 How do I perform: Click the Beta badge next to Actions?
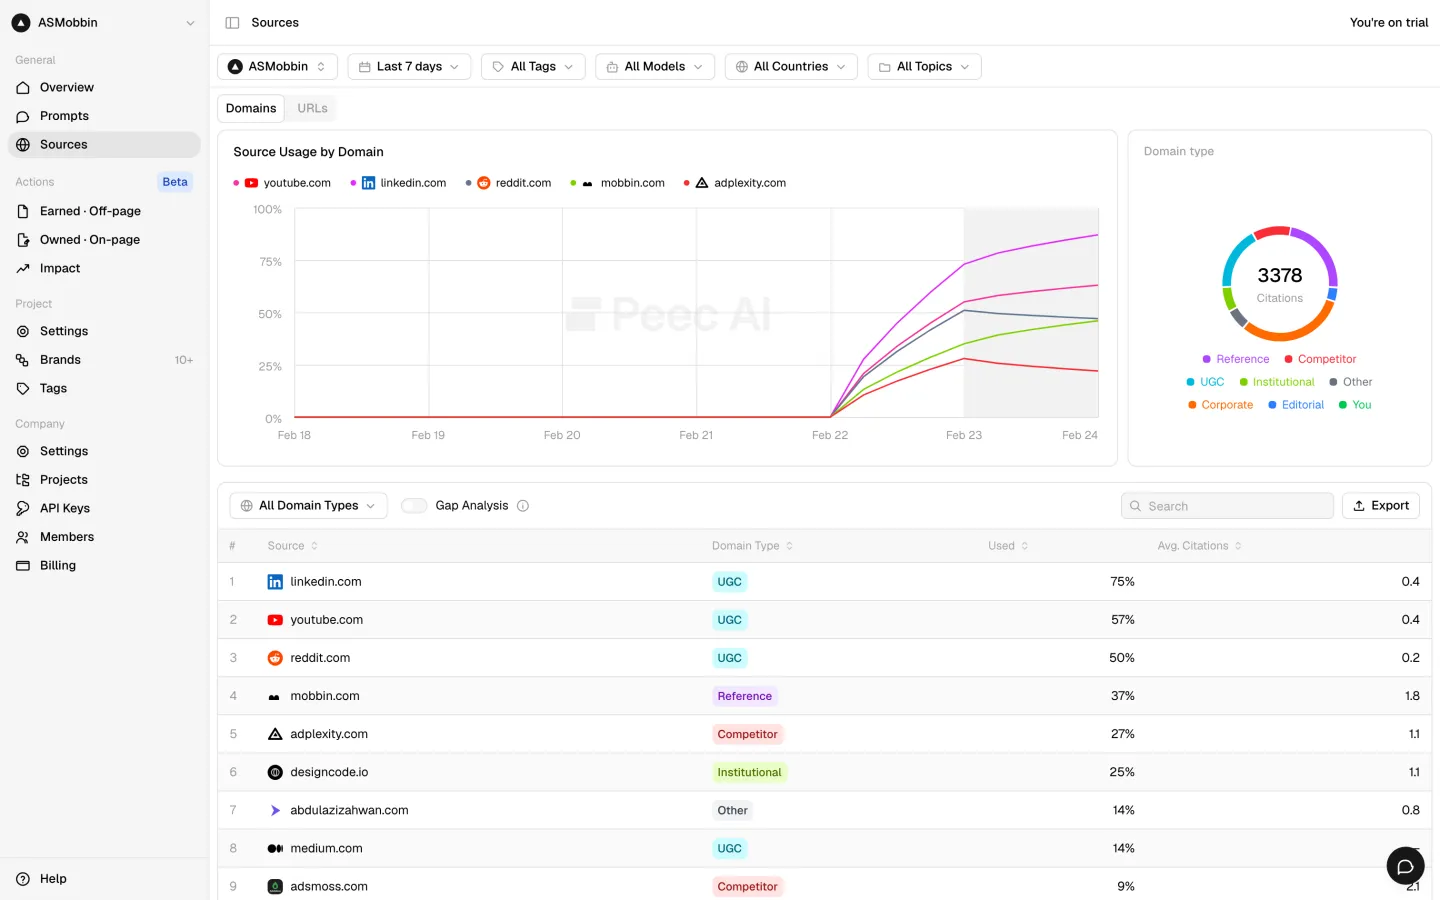pos(175,182)
